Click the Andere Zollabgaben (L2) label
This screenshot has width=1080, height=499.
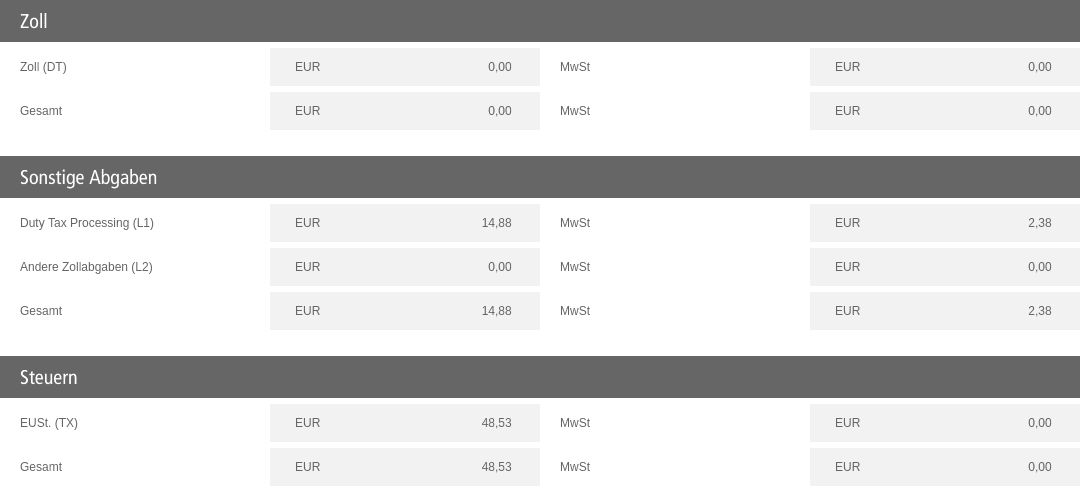pyautogui.click(x=86, y=267)
